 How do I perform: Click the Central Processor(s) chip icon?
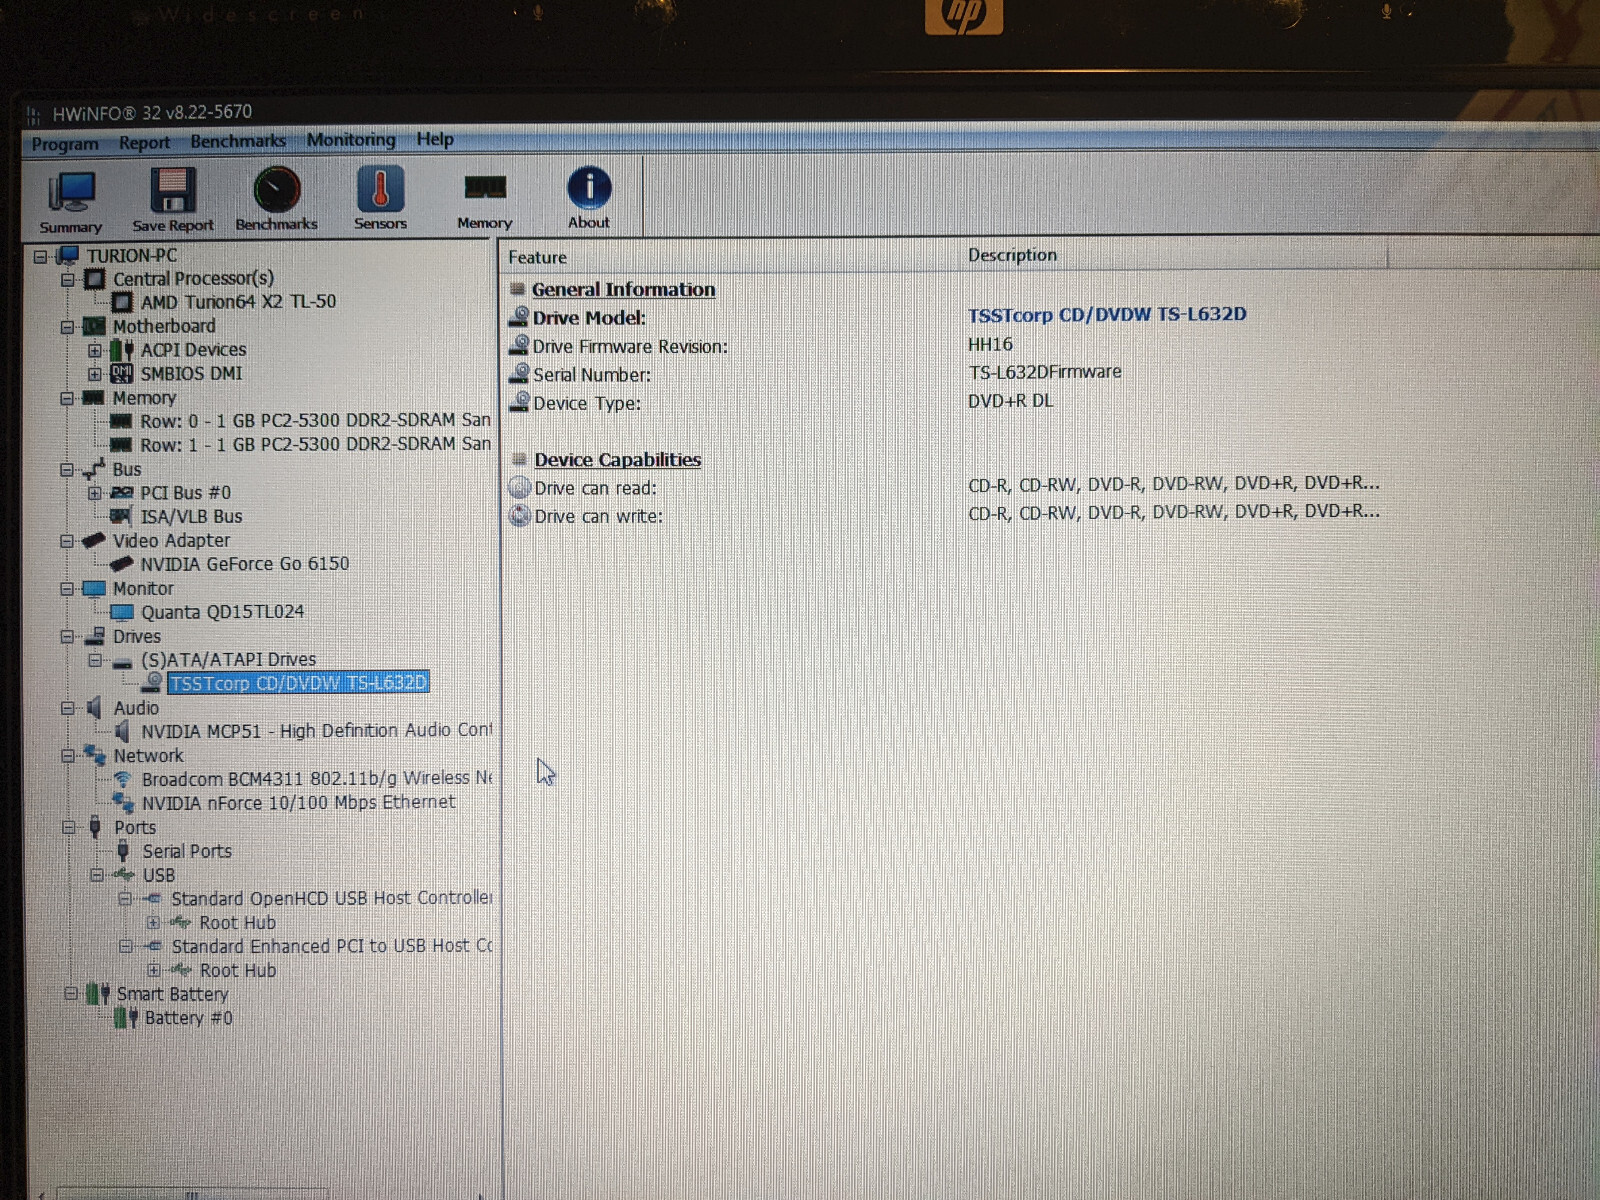point(95,279)
